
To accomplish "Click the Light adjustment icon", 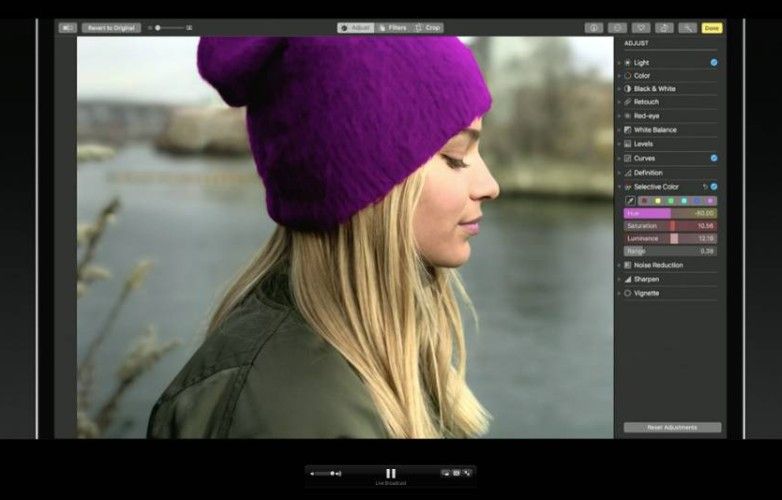I will coord(627,63).
